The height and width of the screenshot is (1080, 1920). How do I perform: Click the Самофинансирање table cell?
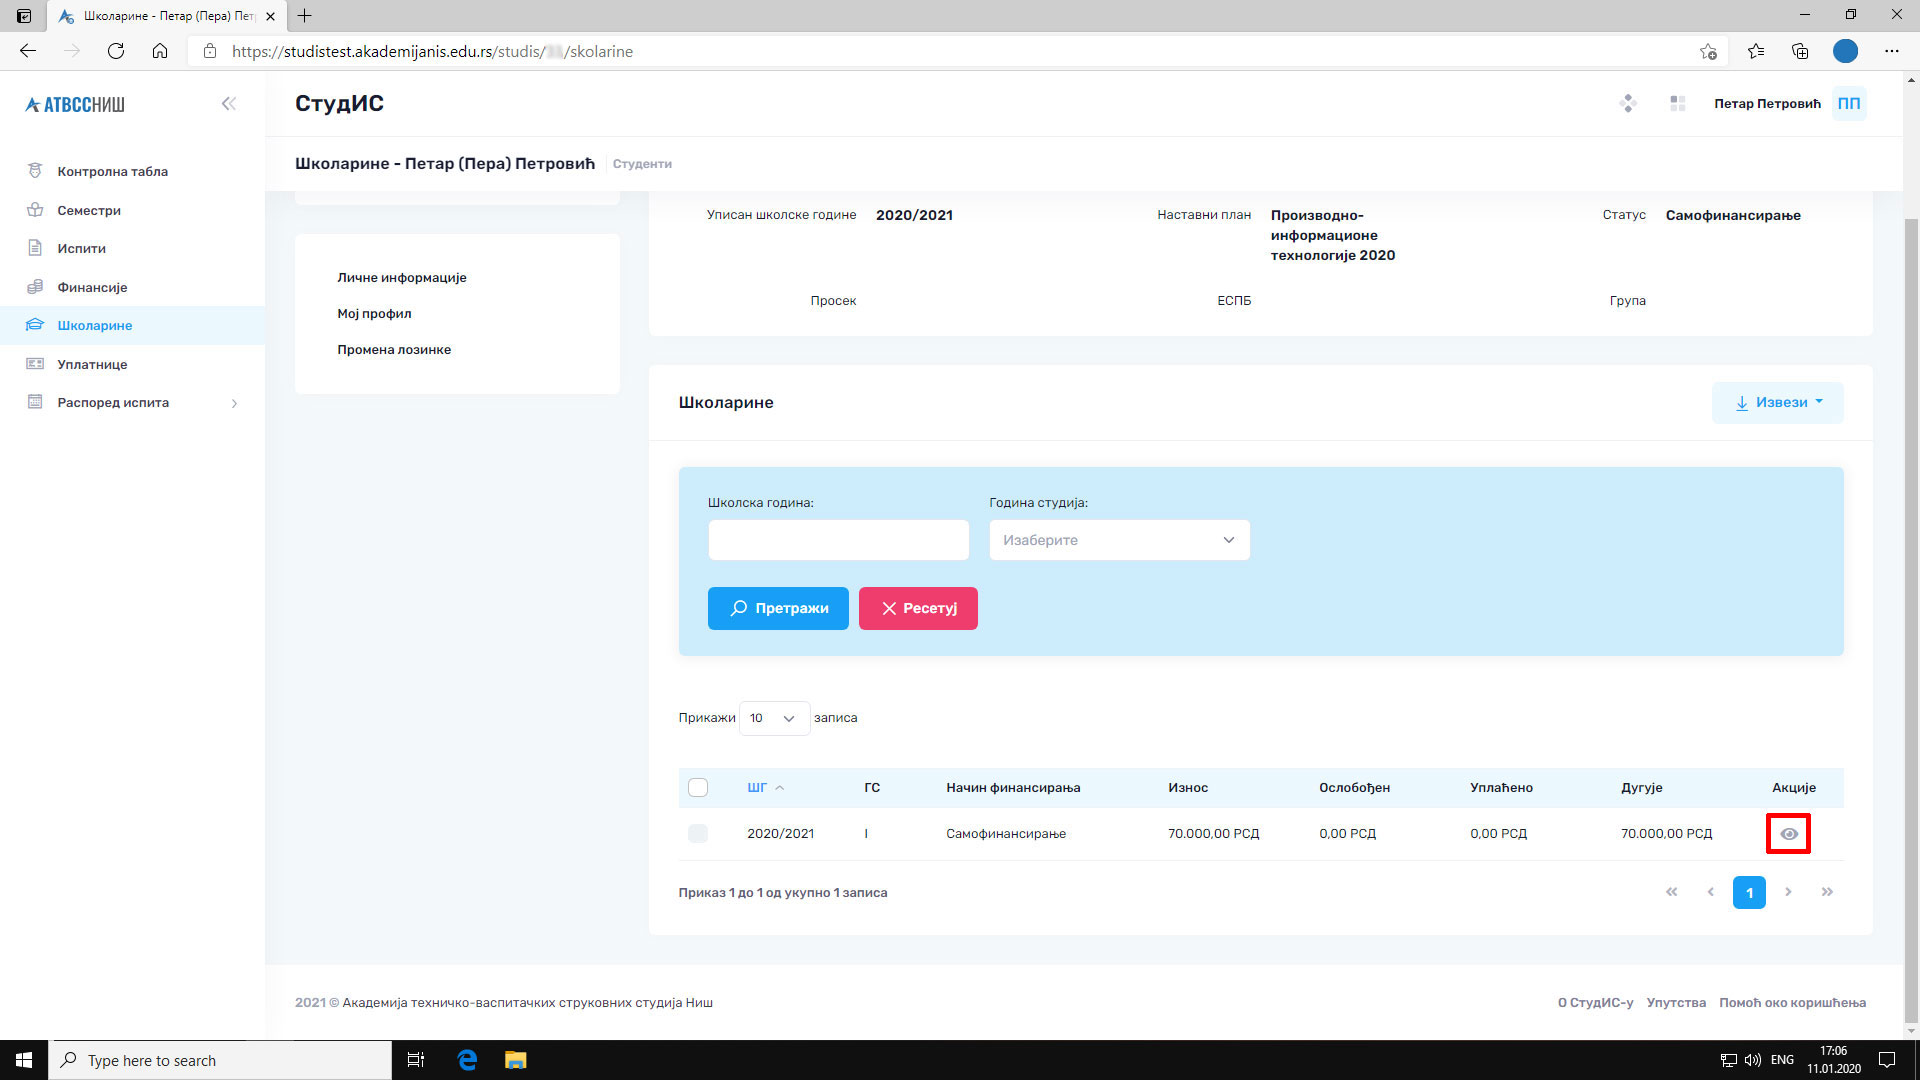[1006, 834]
